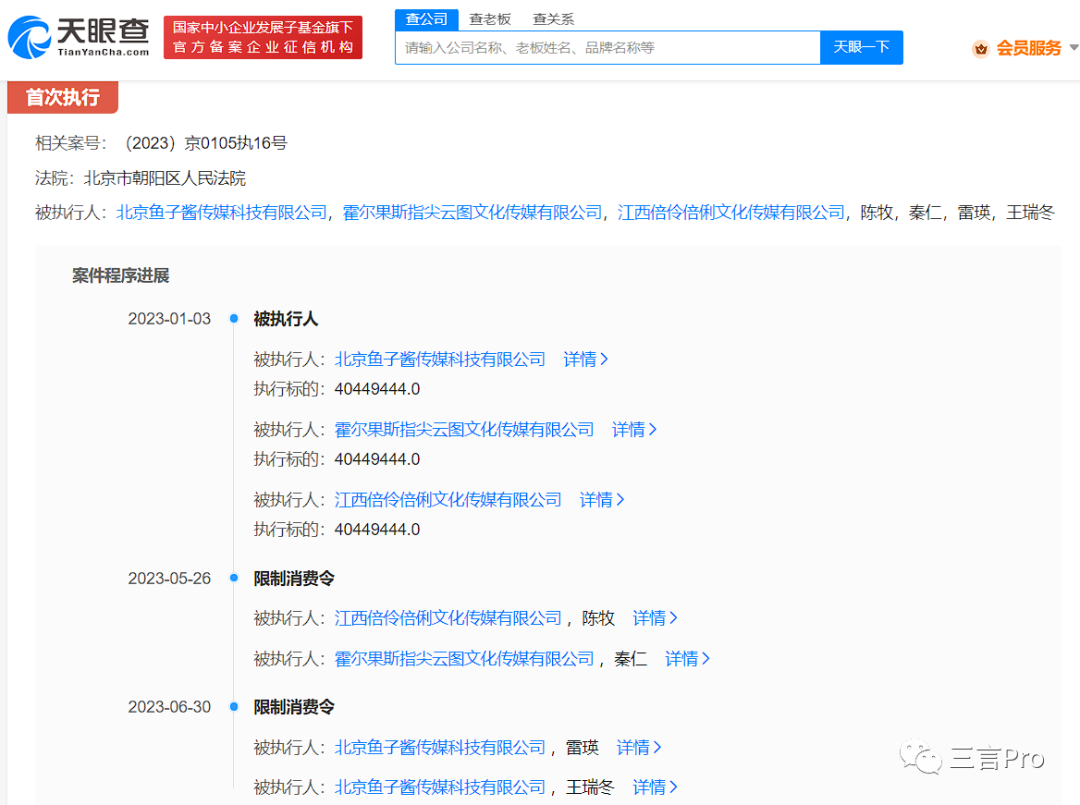Open 北京鱼子酱传媒 link under 2023-01-03
Image resolution: width=1080 pixels, height=805 pixels.
coord(439,359)
